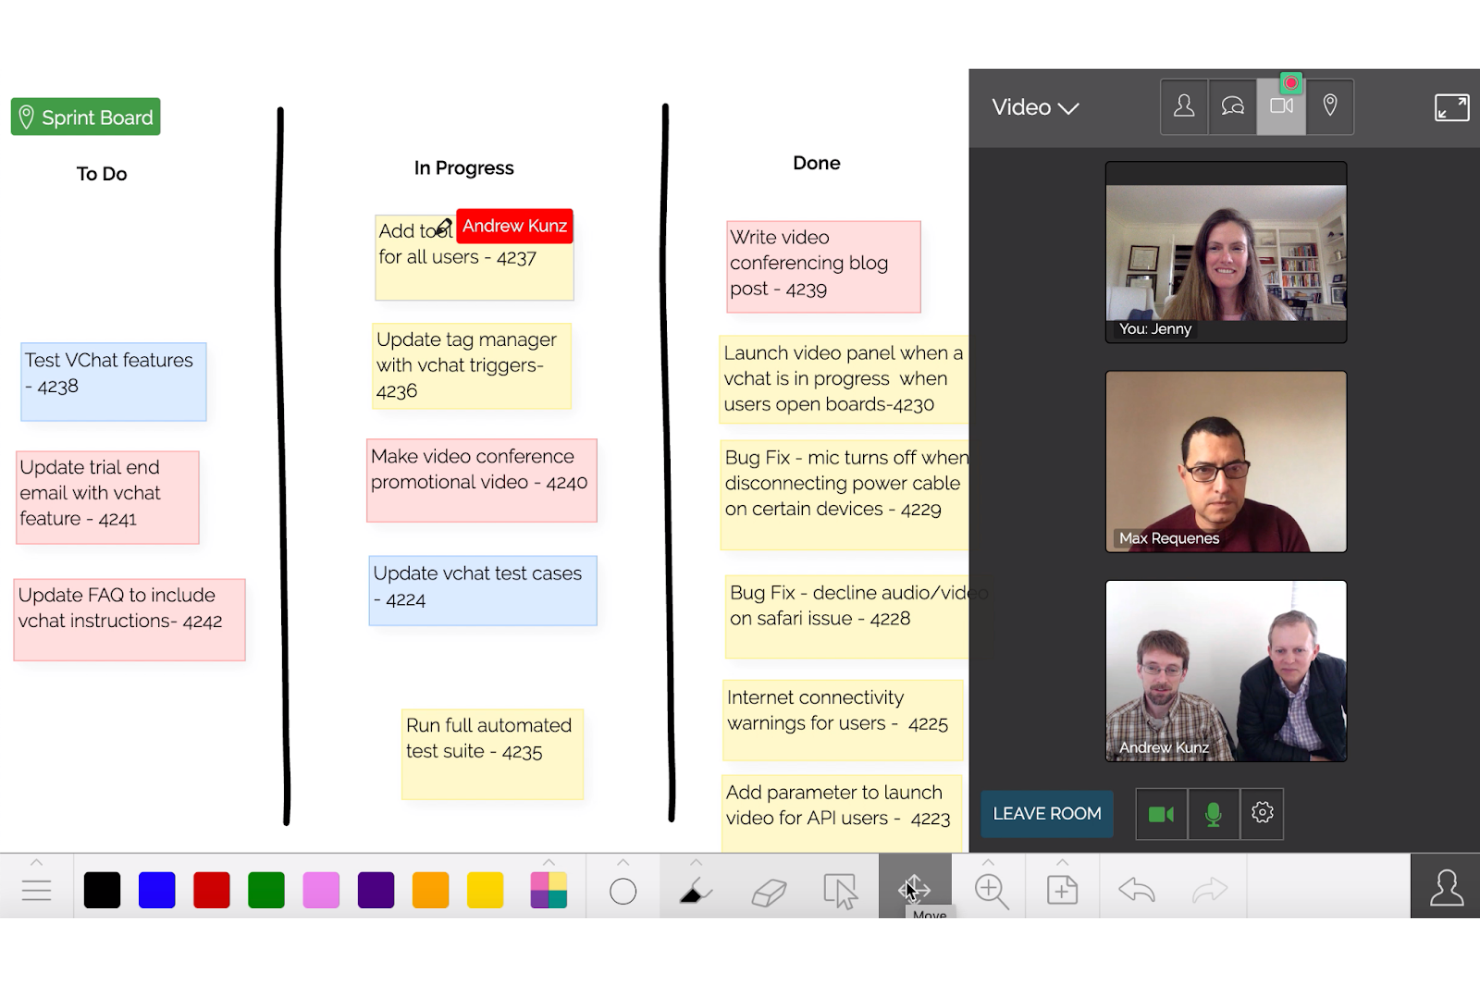This screenshot has width=1480, height=987.
Task: Expand the add page options chevron
Action: (x=1062, y=862)
